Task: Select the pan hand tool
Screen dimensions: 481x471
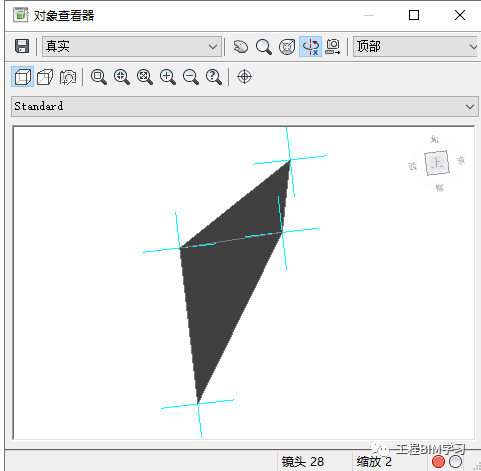Action: coord(241,46)
